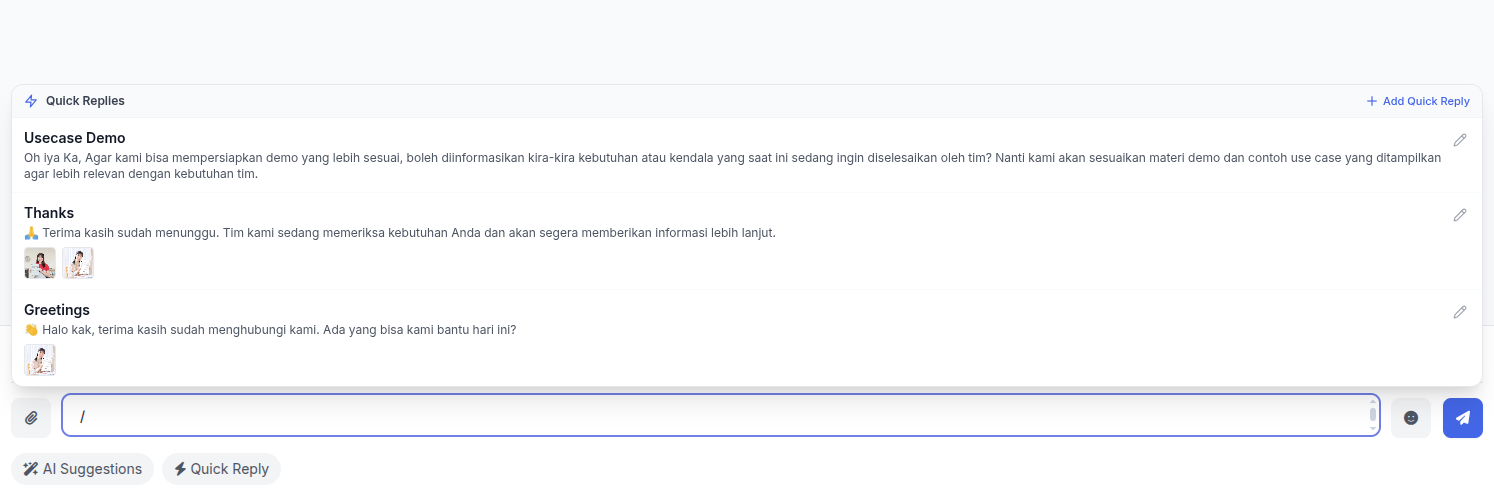
Task: Edit the Thanks quick reply
Action: click(x=1460, y=215)
